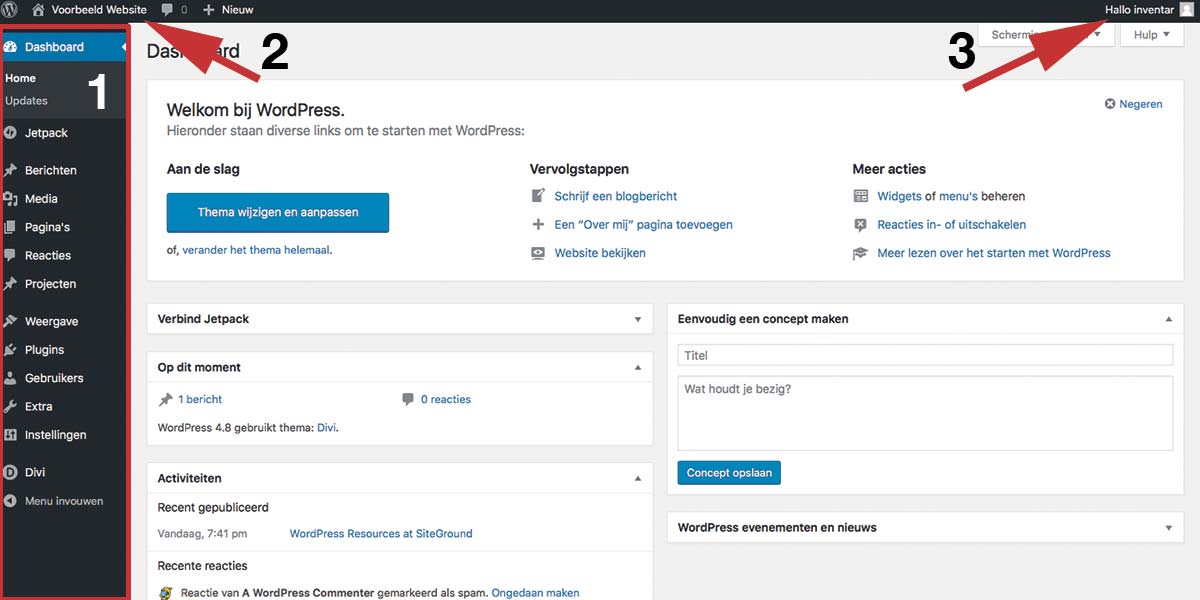Image resolution: width=1200 pixels, height=600 pixels.
Task: Go to Updates under Dashboard
Action: (26, 100)
